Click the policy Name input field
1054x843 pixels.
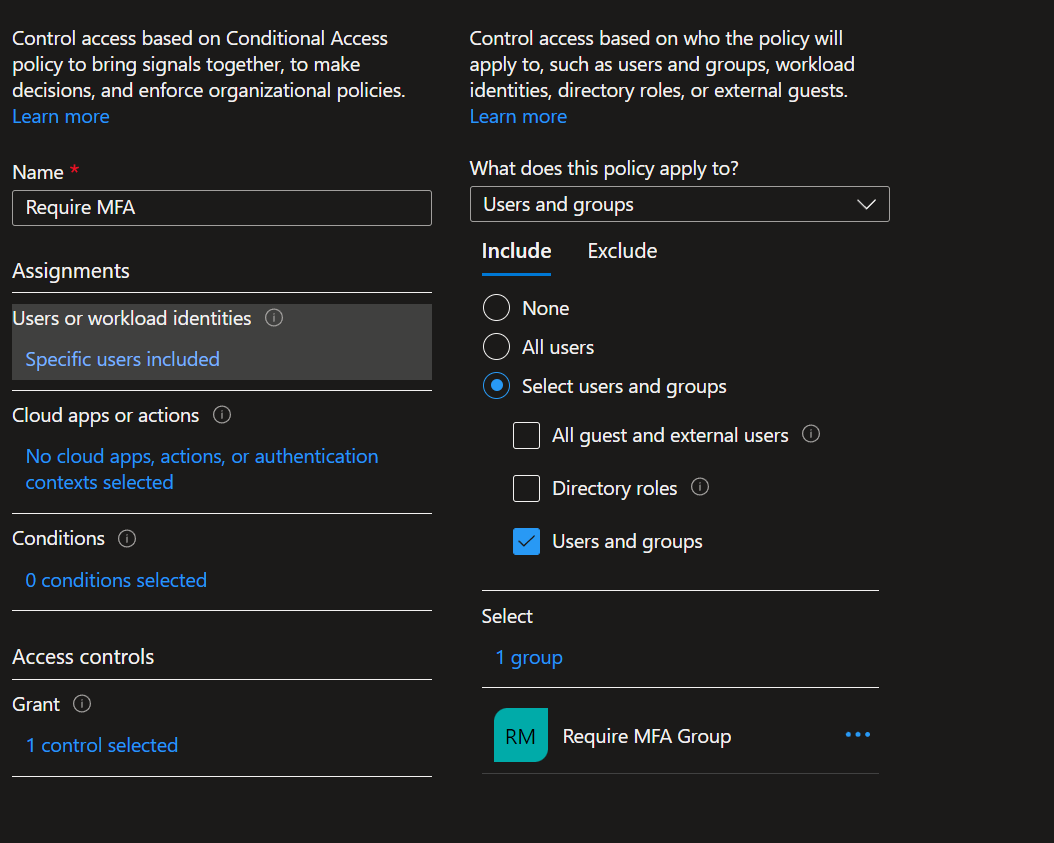222,208
